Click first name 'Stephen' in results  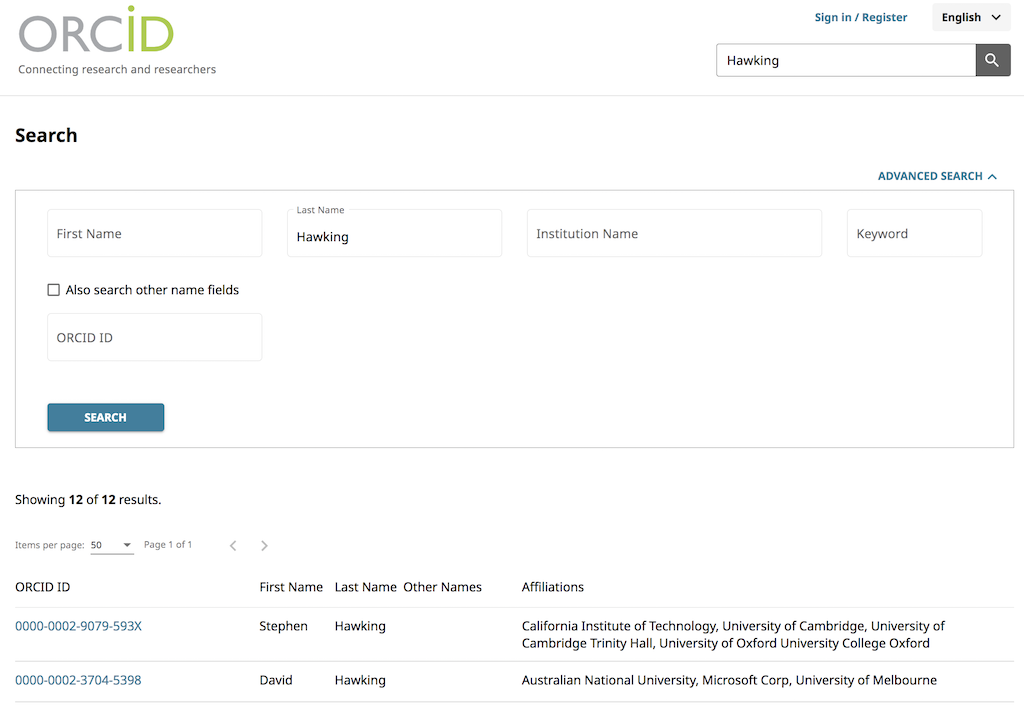pyautogui.click(x=283, y=626)
